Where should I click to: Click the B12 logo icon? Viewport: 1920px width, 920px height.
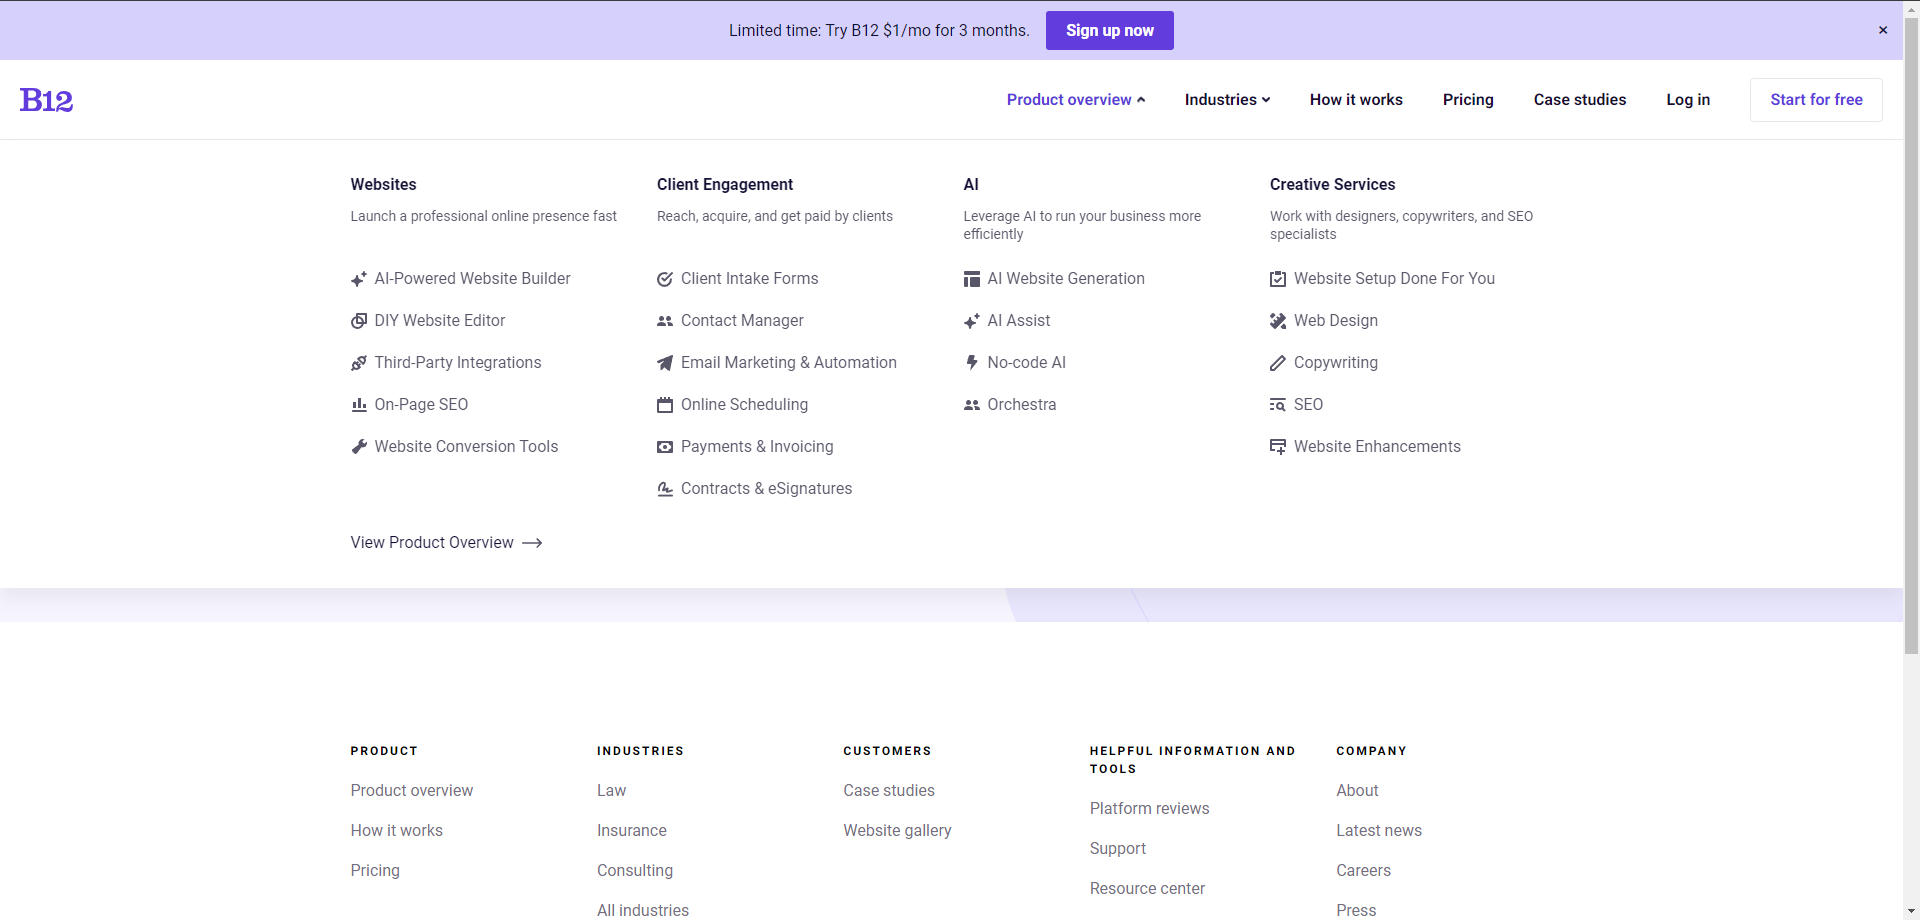[46, 100]
